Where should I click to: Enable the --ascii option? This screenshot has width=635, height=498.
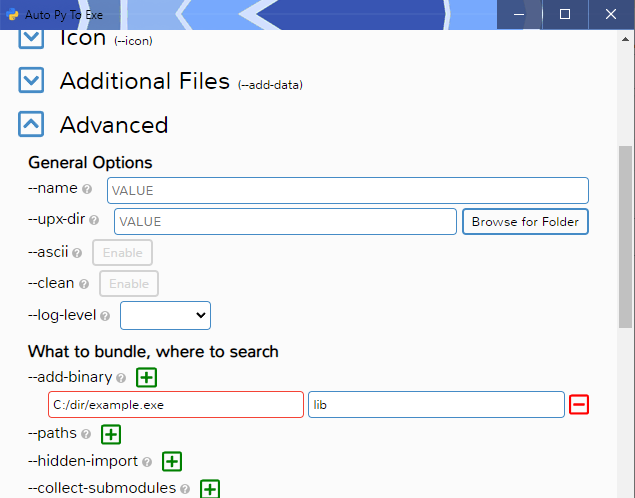click(x=122, y=253)
